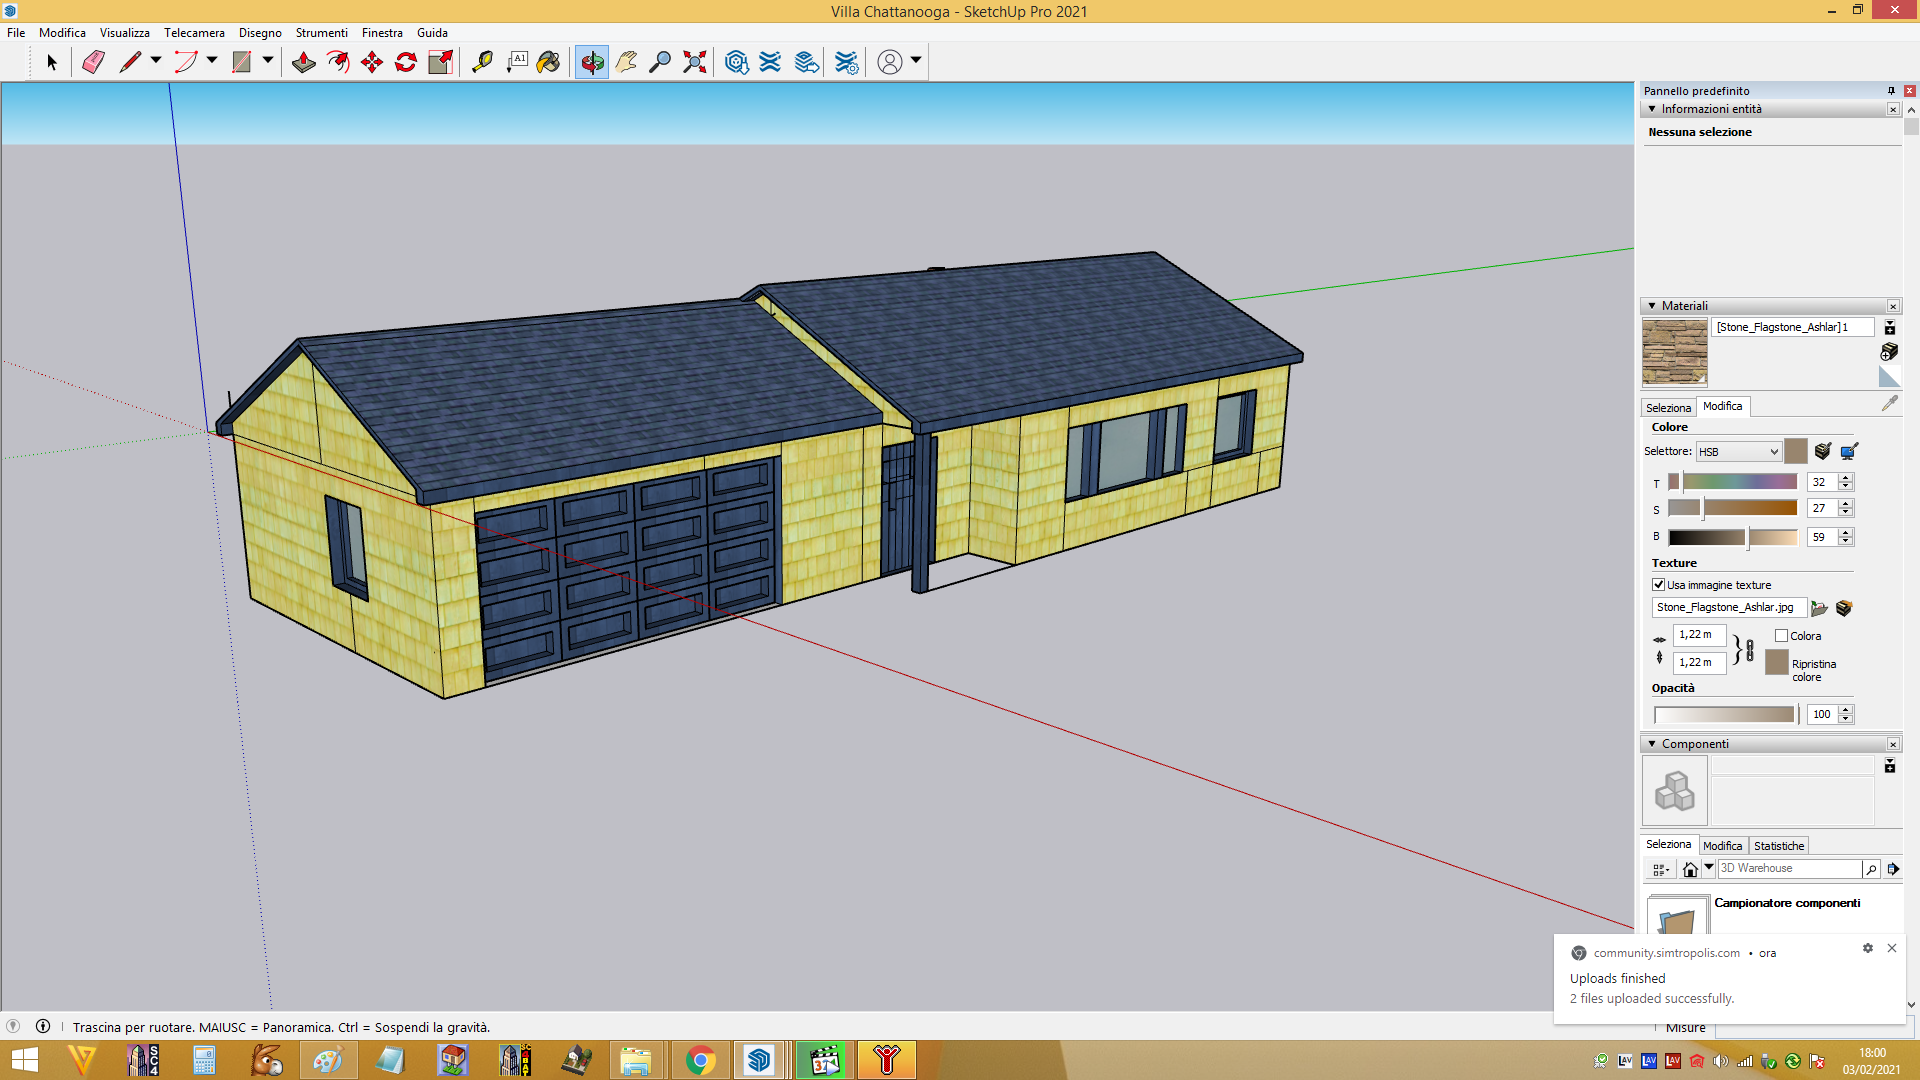Image resolution: width=1920 pixels, height=1080 pixels.
Task: Select the Move tool
Action: click(372, 62)
